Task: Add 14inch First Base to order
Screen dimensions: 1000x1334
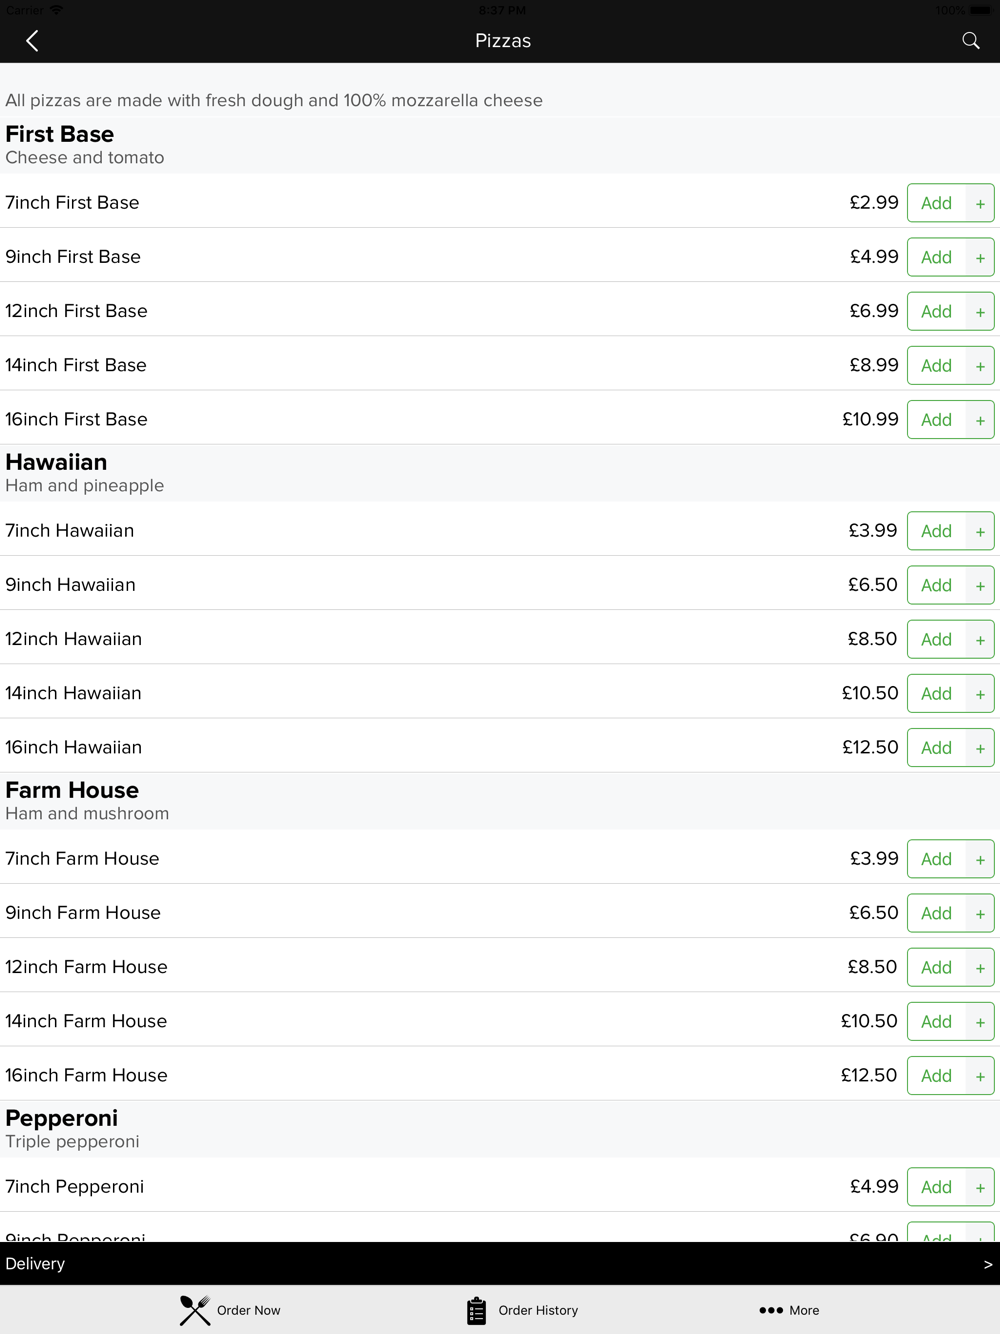Action: click(950, 365)
